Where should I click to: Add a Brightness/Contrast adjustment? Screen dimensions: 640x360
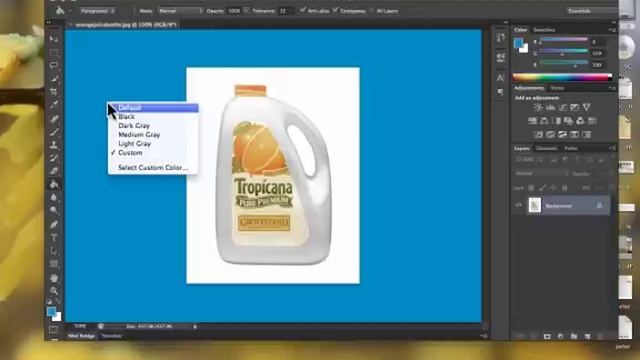click(538, 107)
